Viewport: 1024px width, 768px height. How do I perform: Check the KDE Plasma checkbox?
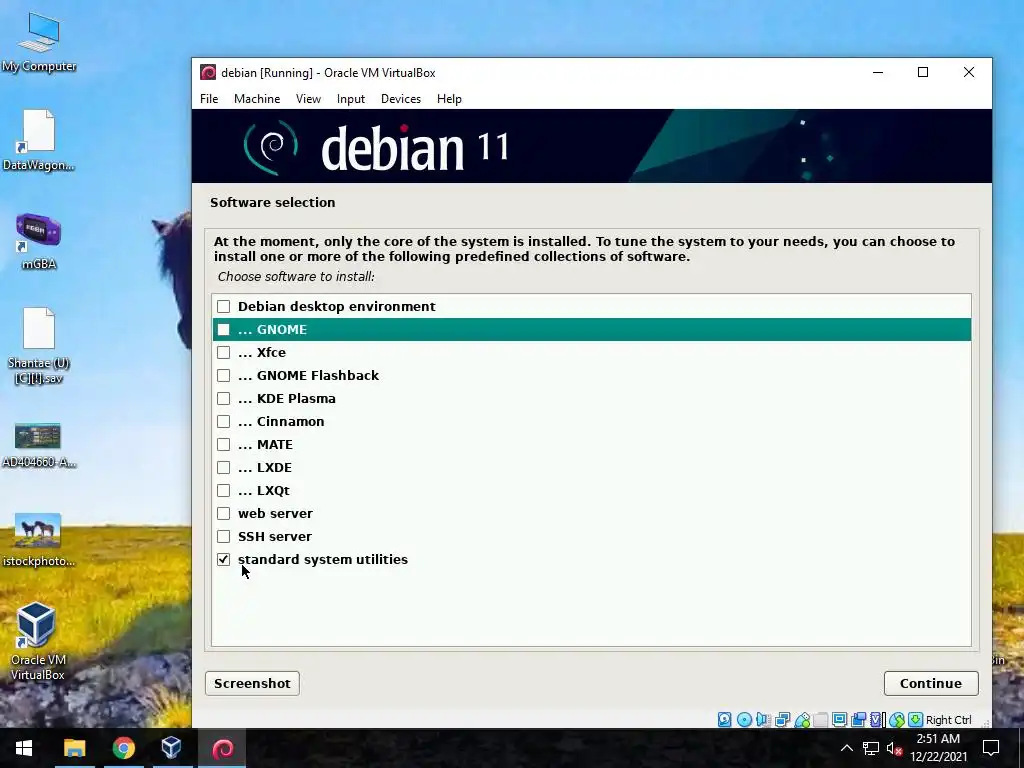(x=223, y=398)
